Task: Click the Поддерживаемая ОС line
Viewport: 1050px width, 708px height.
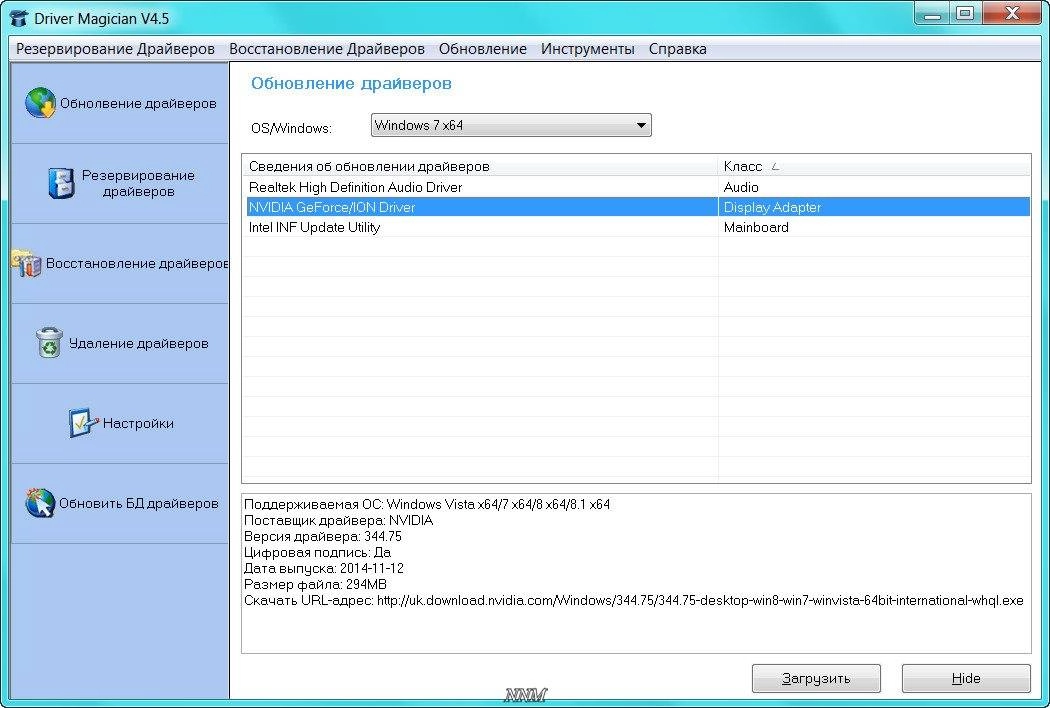Action: tap(427, 504)
